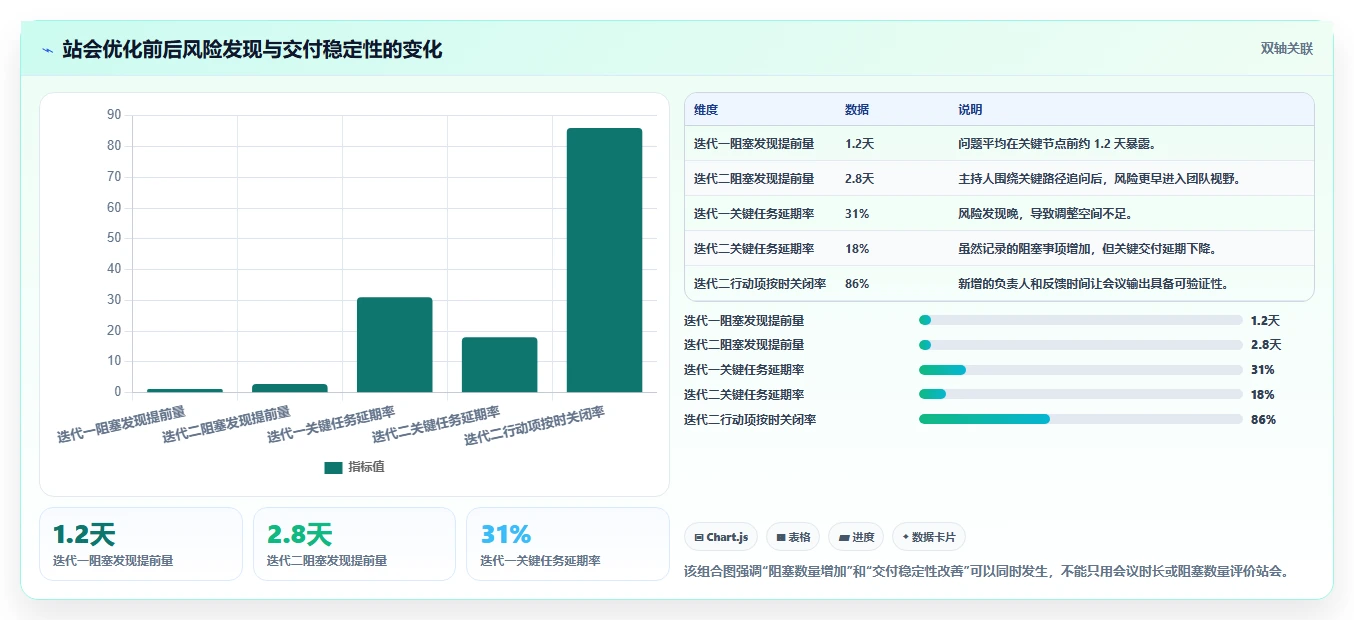
Task: Click the 1.2天 label beside the progress bar
Action: [x=1265, y=321]
